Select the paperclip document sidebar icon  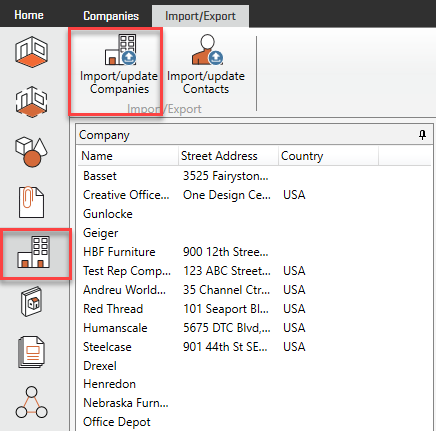point(31,202)
